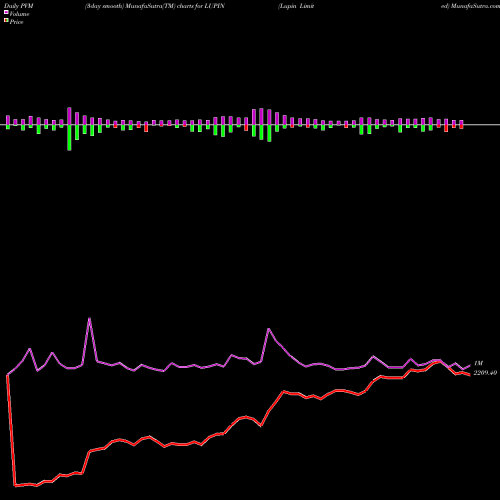
Task: Click the 2209.40 price value label
Action: click(x=485, y=373)
